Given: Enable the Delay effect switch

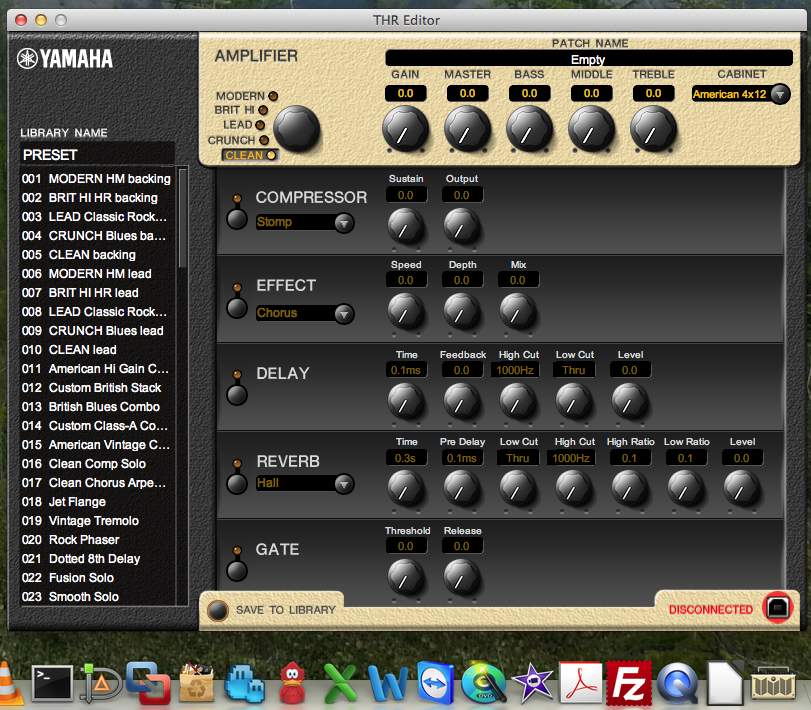Looking at the screenshot, I should tap(237, 394).
